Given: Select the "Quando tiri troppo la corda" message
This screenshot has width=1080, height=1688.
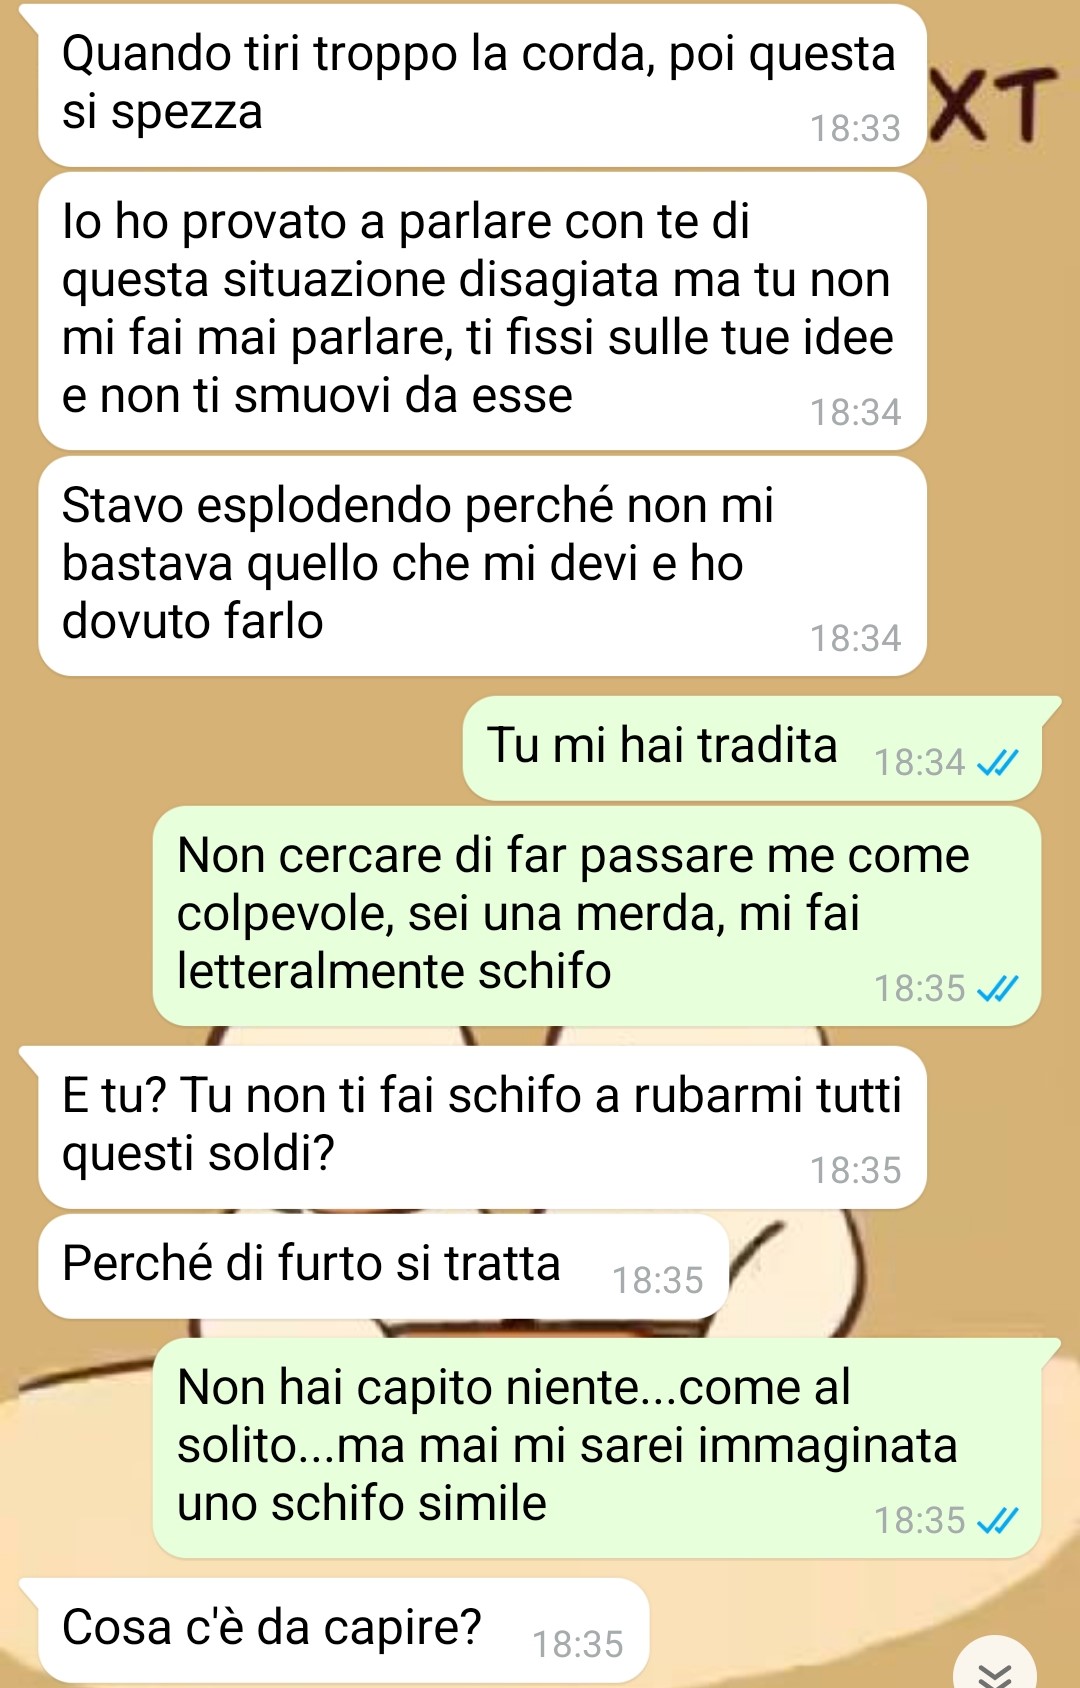Looking at the screenshot, I should (482, 85).
